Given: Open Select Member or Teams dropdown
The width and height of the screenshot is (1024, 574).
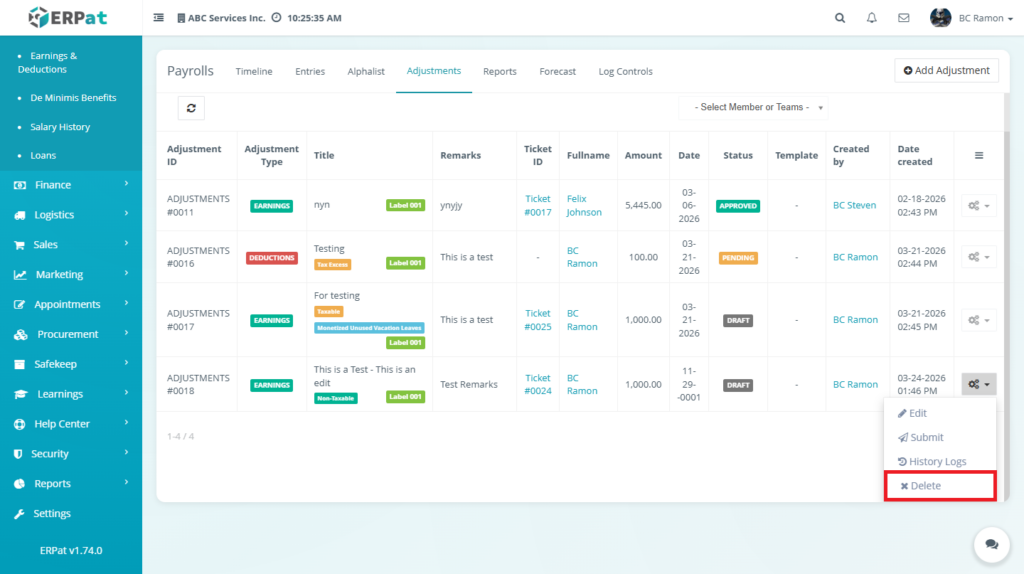Looking at the screenshot, I should click(x=753, y=107).
